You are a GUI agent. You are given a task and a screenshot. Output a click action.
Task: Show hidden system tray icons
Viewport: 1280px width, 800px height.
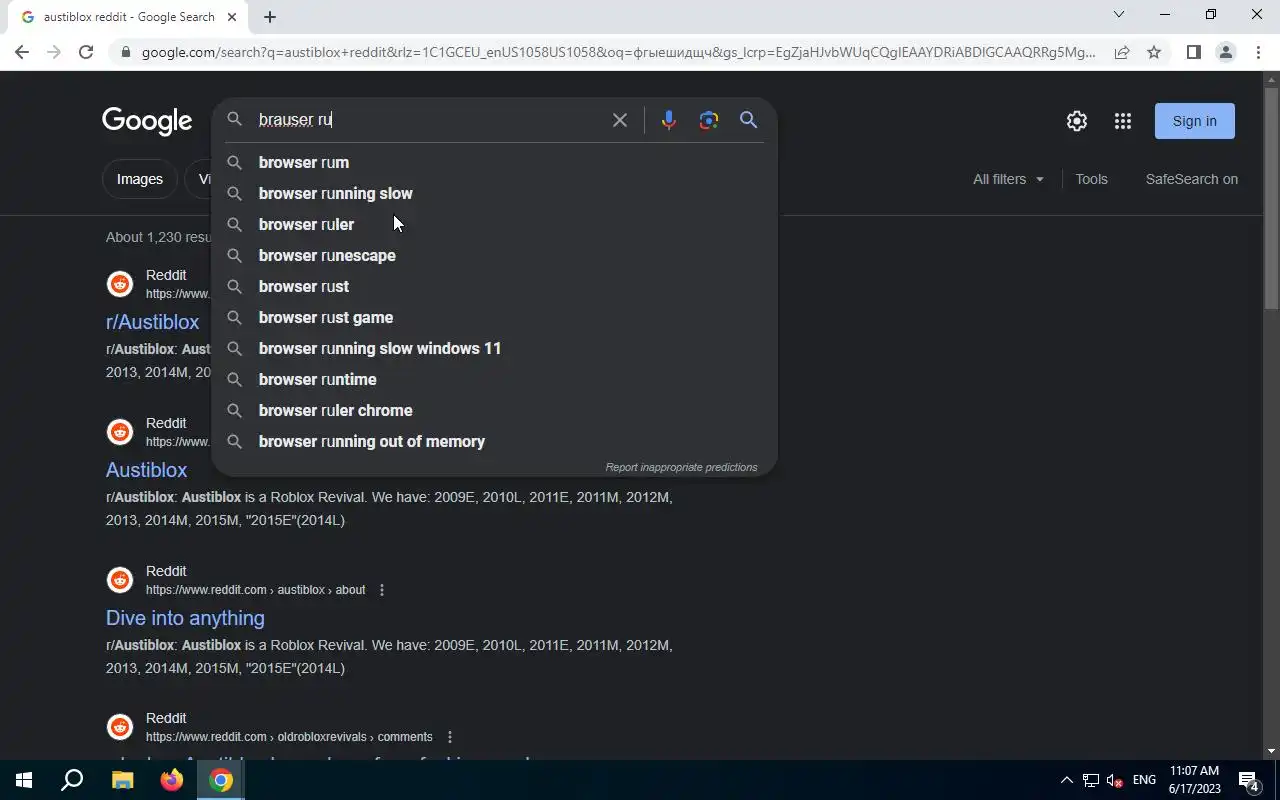pyautogui.click(x=1066, y=780)
